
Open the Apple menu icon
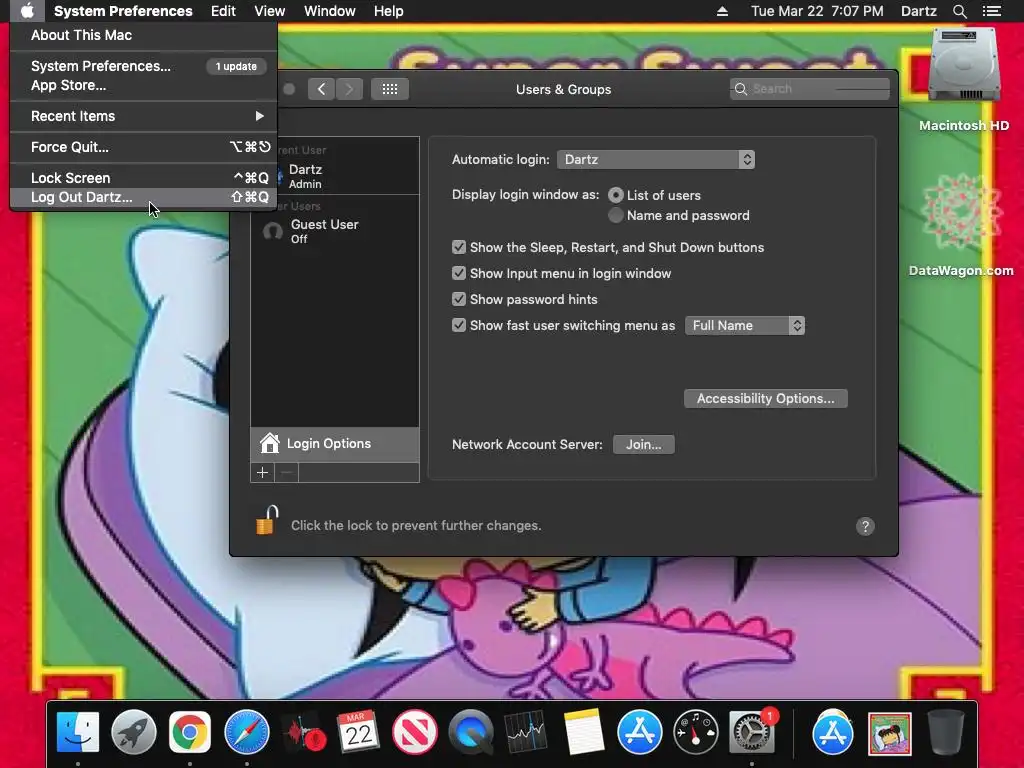pyautogui.click(x=27, y=11)
